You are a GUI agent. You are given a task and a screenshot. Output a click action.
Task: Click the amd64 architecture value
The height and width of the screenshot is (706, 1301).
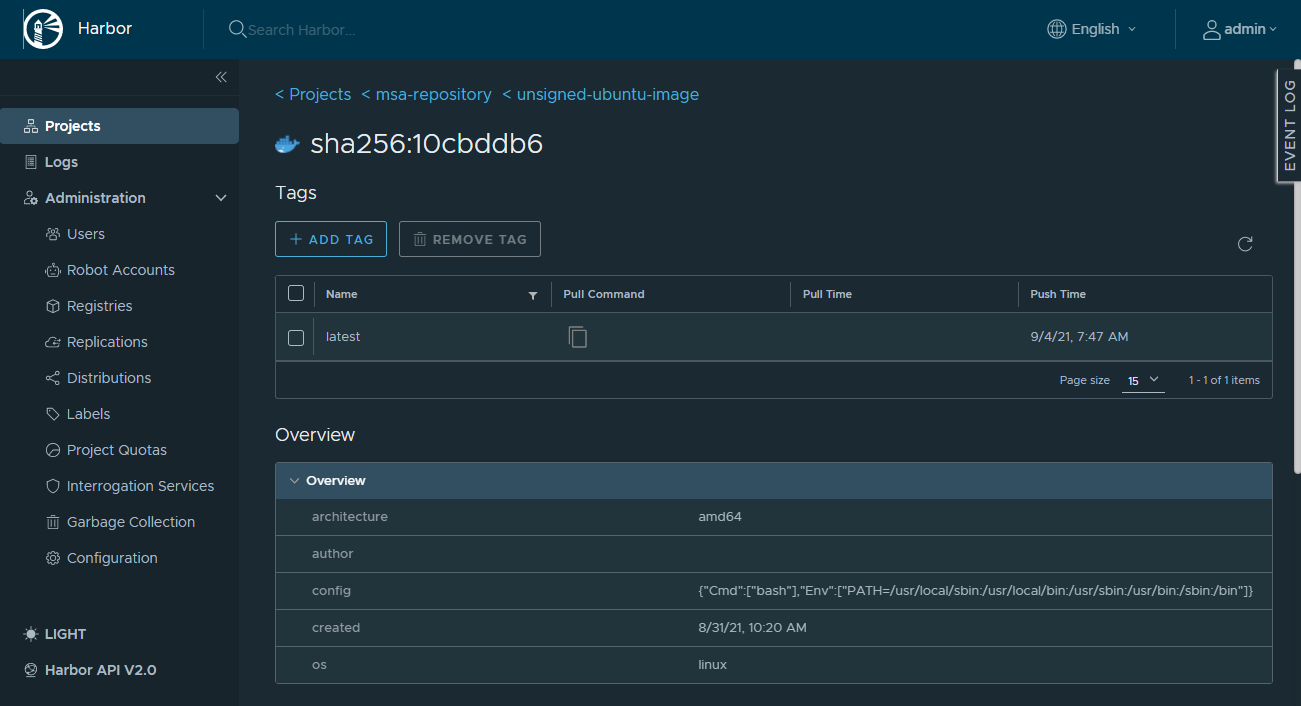tap(720, 517)
